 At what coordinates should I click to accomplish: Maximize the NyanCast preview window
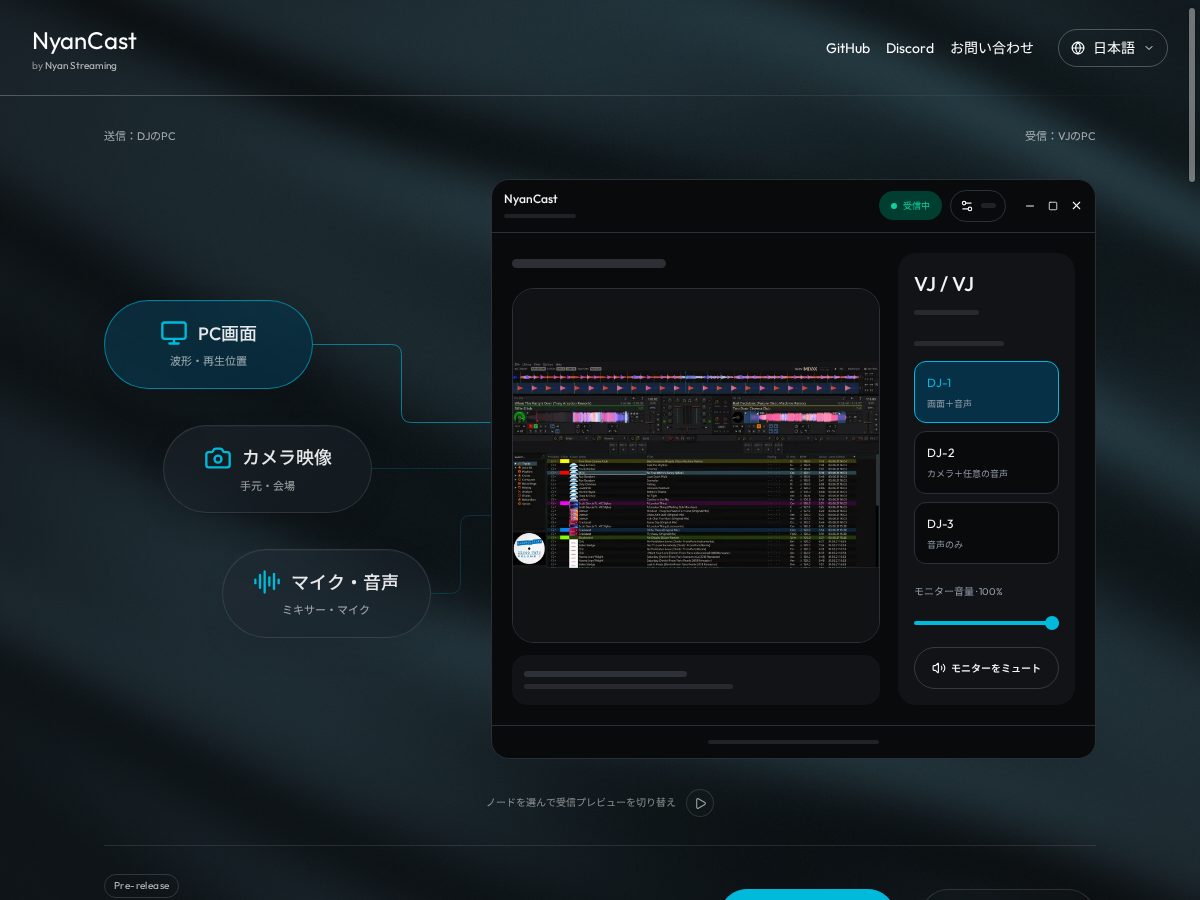(x=1053, y=206)
